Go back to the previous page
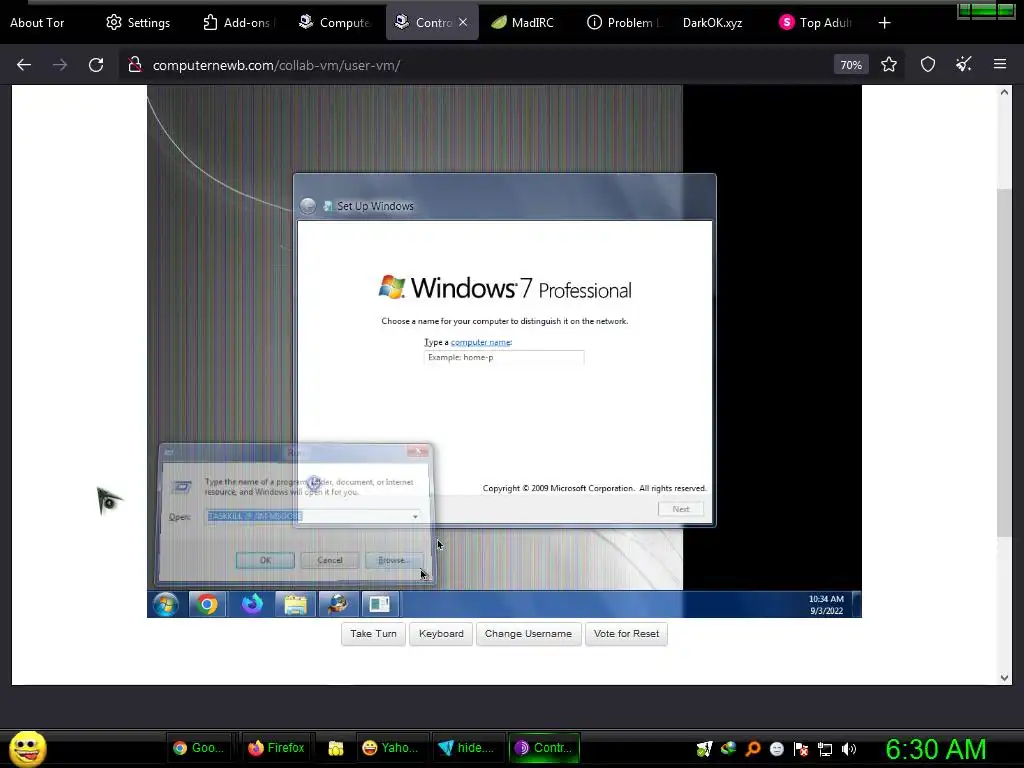1024x768 pixels. (24, 65)
